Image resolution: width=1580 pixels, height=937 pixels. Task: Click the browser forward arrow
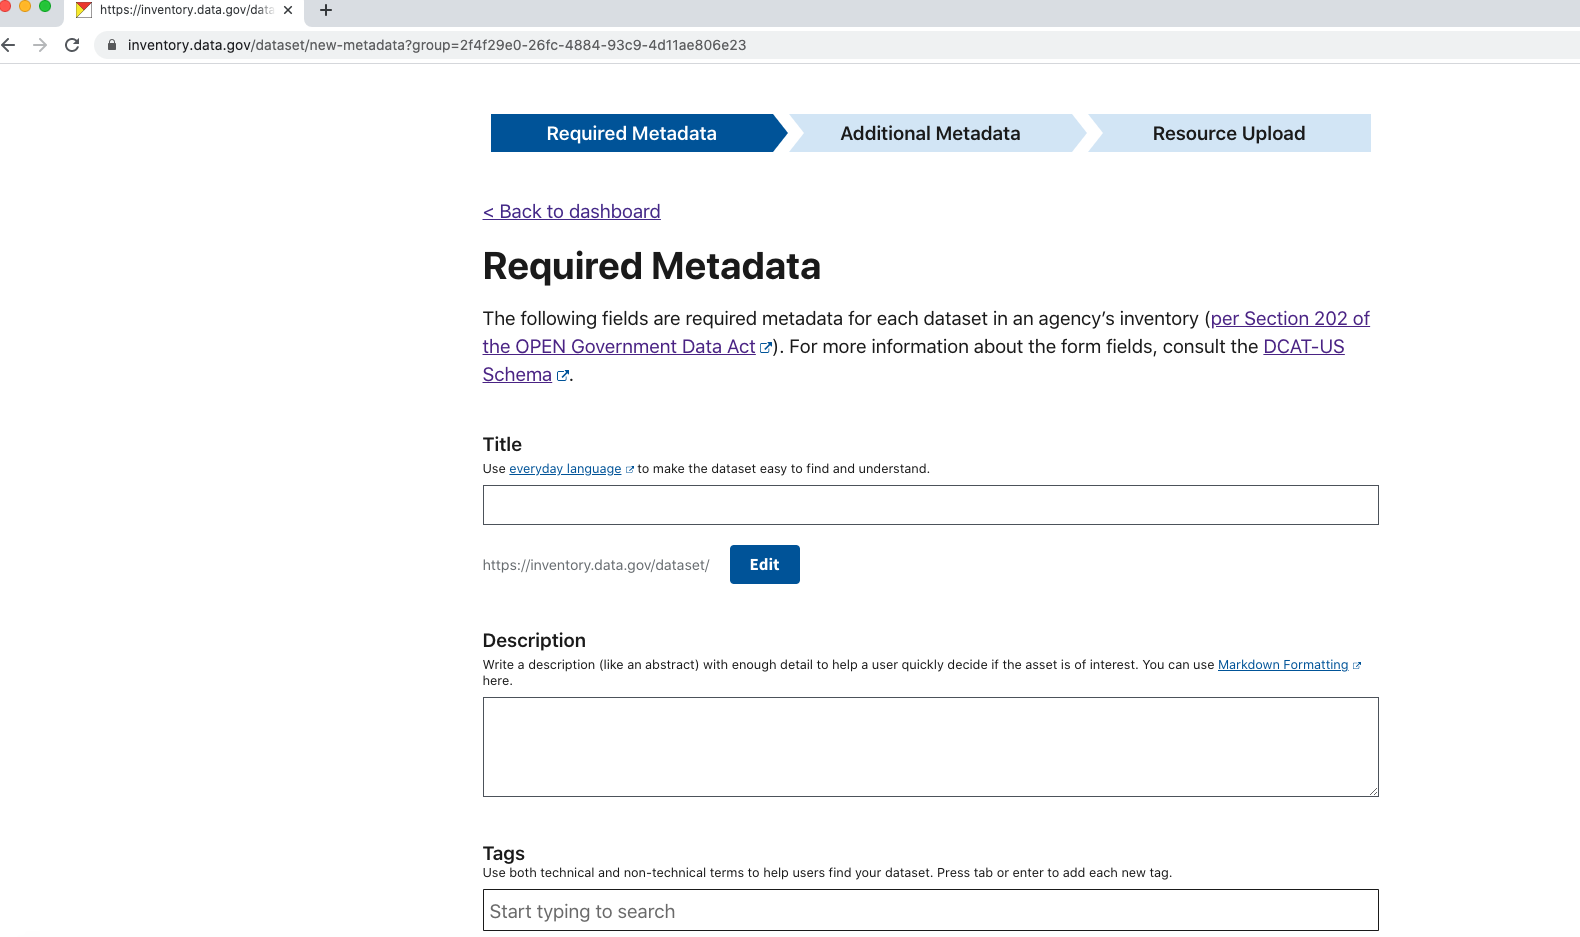[39, 45]
